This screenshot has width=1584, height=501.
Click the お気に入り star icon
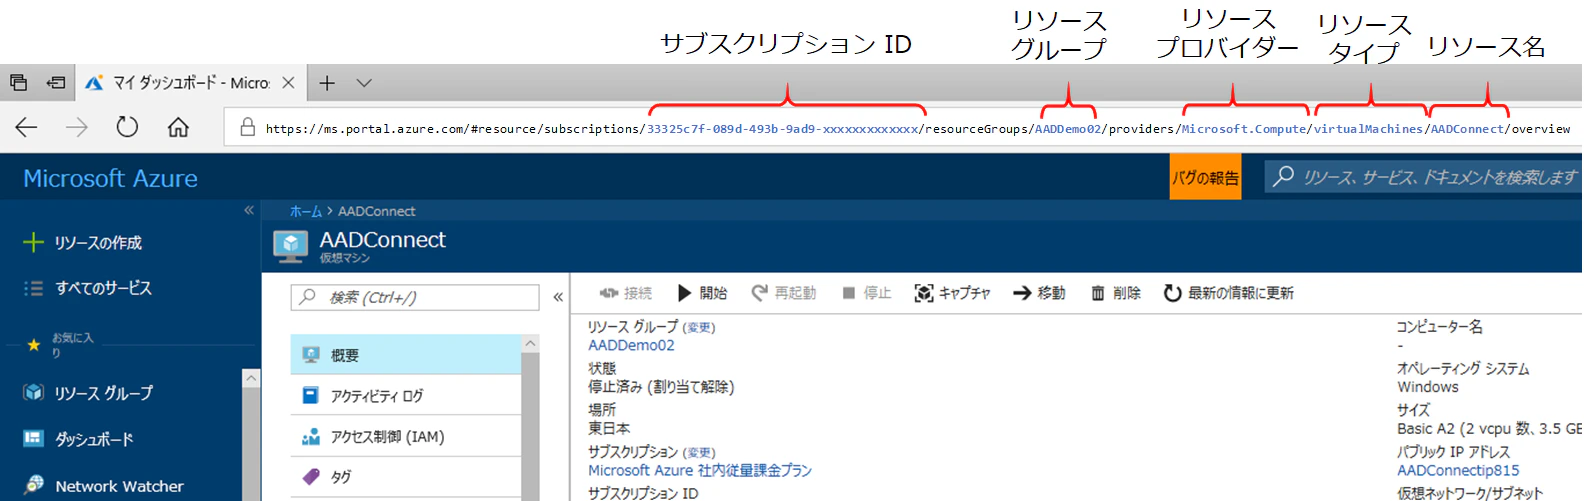pyautogui.click(x=33, y=345)
